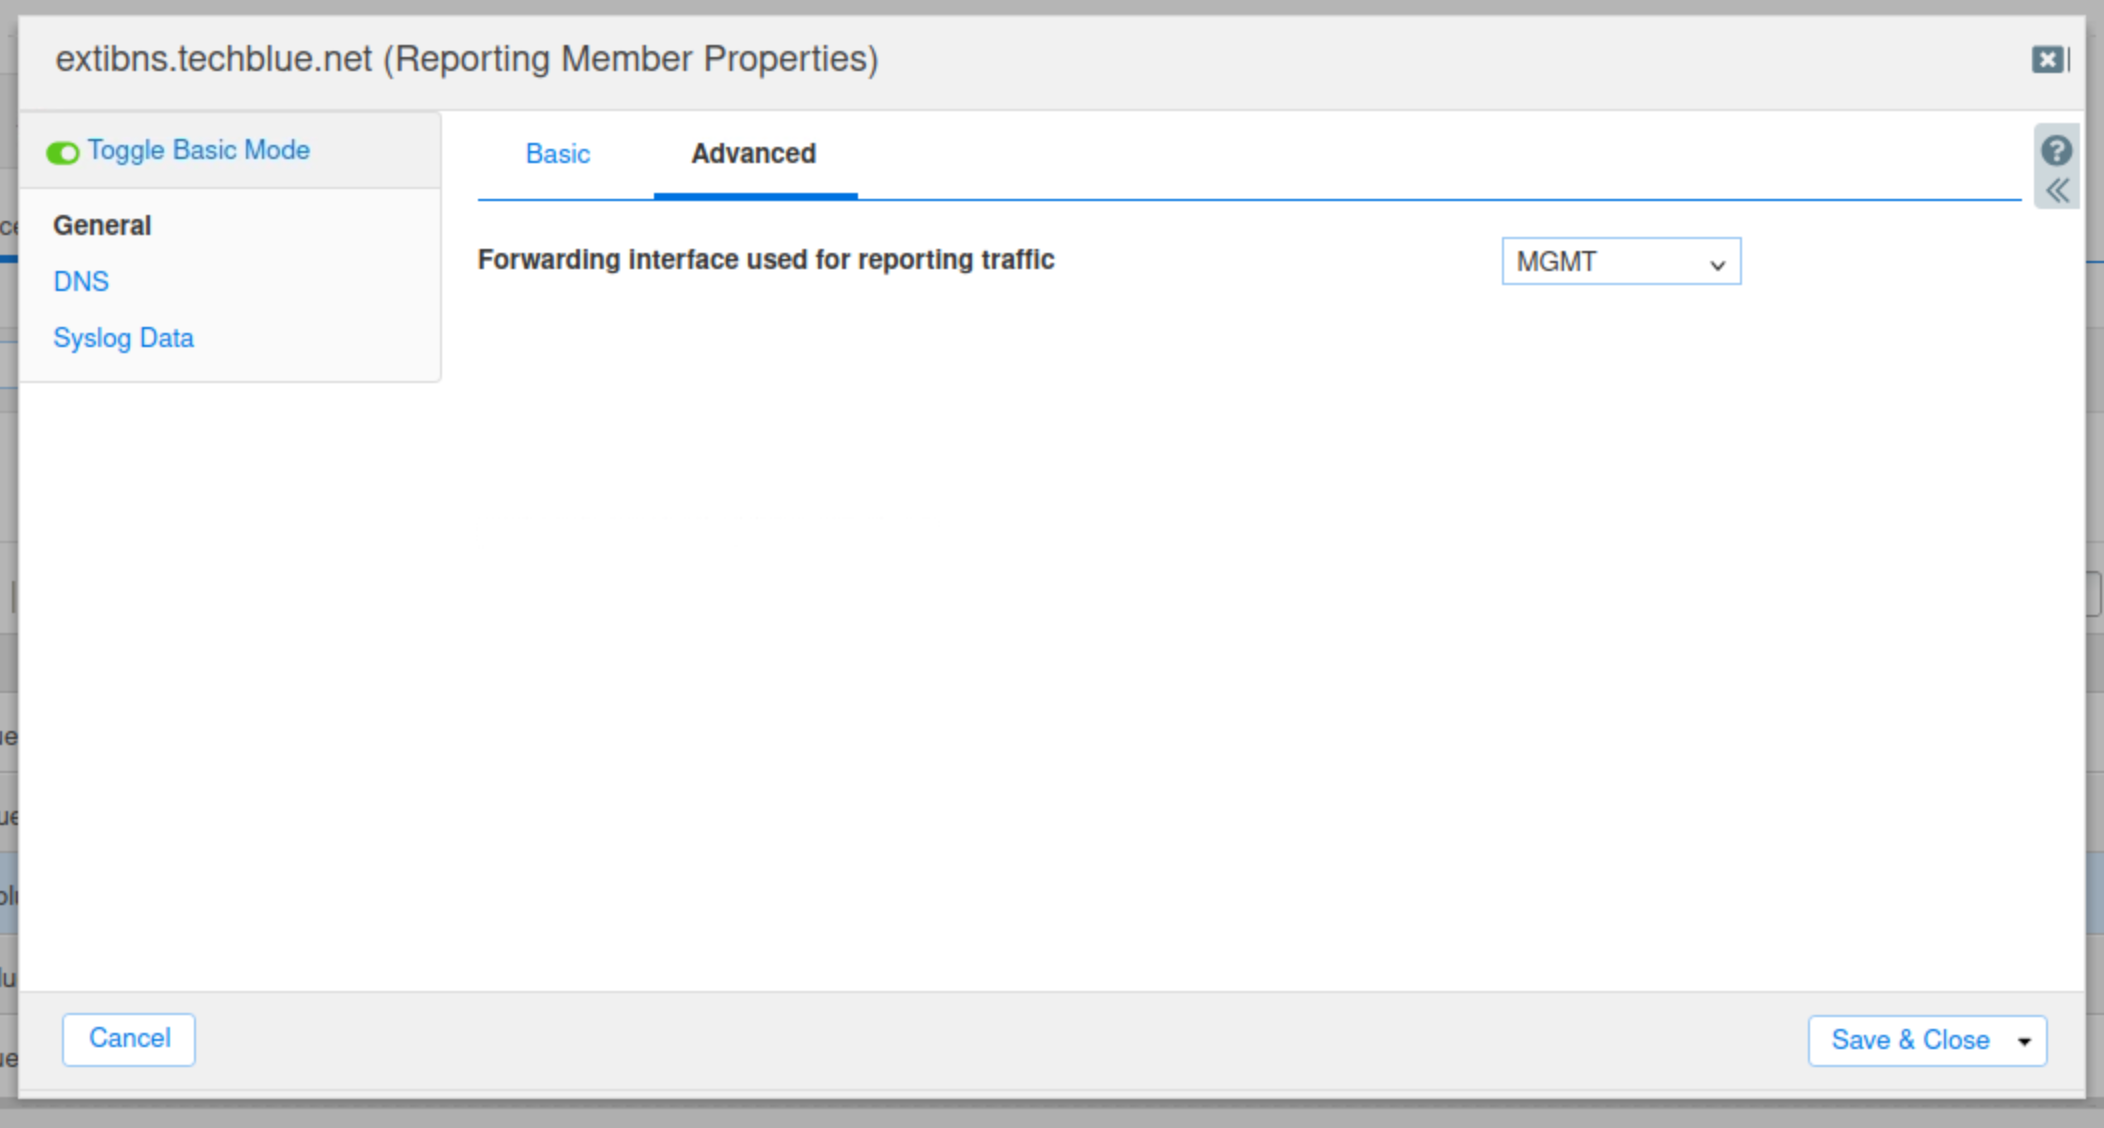The image size is (2104, 1128).
Task: Click the Save & Close button
Action: coord(1909,1040)
